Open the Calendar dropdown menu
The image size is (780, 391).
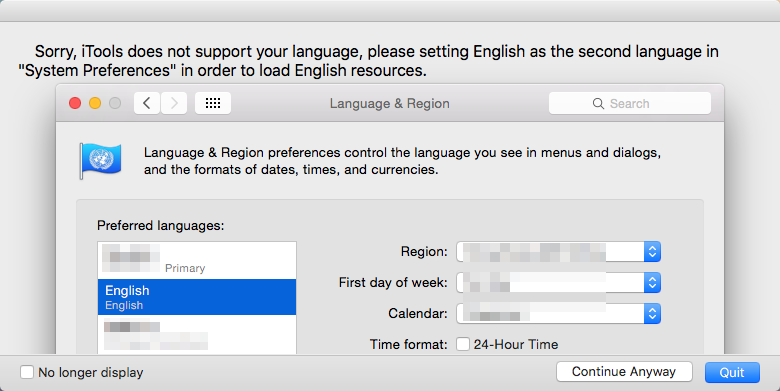pyautogui.click(x=559, y=313)
